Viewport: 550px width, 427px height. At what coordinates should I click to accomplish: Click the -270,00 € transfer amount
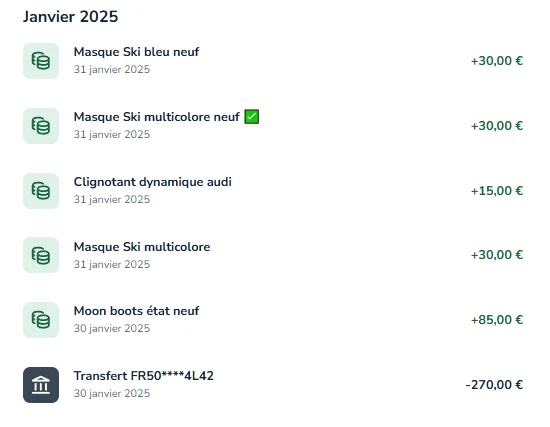pyautogui.click(x=494, y=385)
